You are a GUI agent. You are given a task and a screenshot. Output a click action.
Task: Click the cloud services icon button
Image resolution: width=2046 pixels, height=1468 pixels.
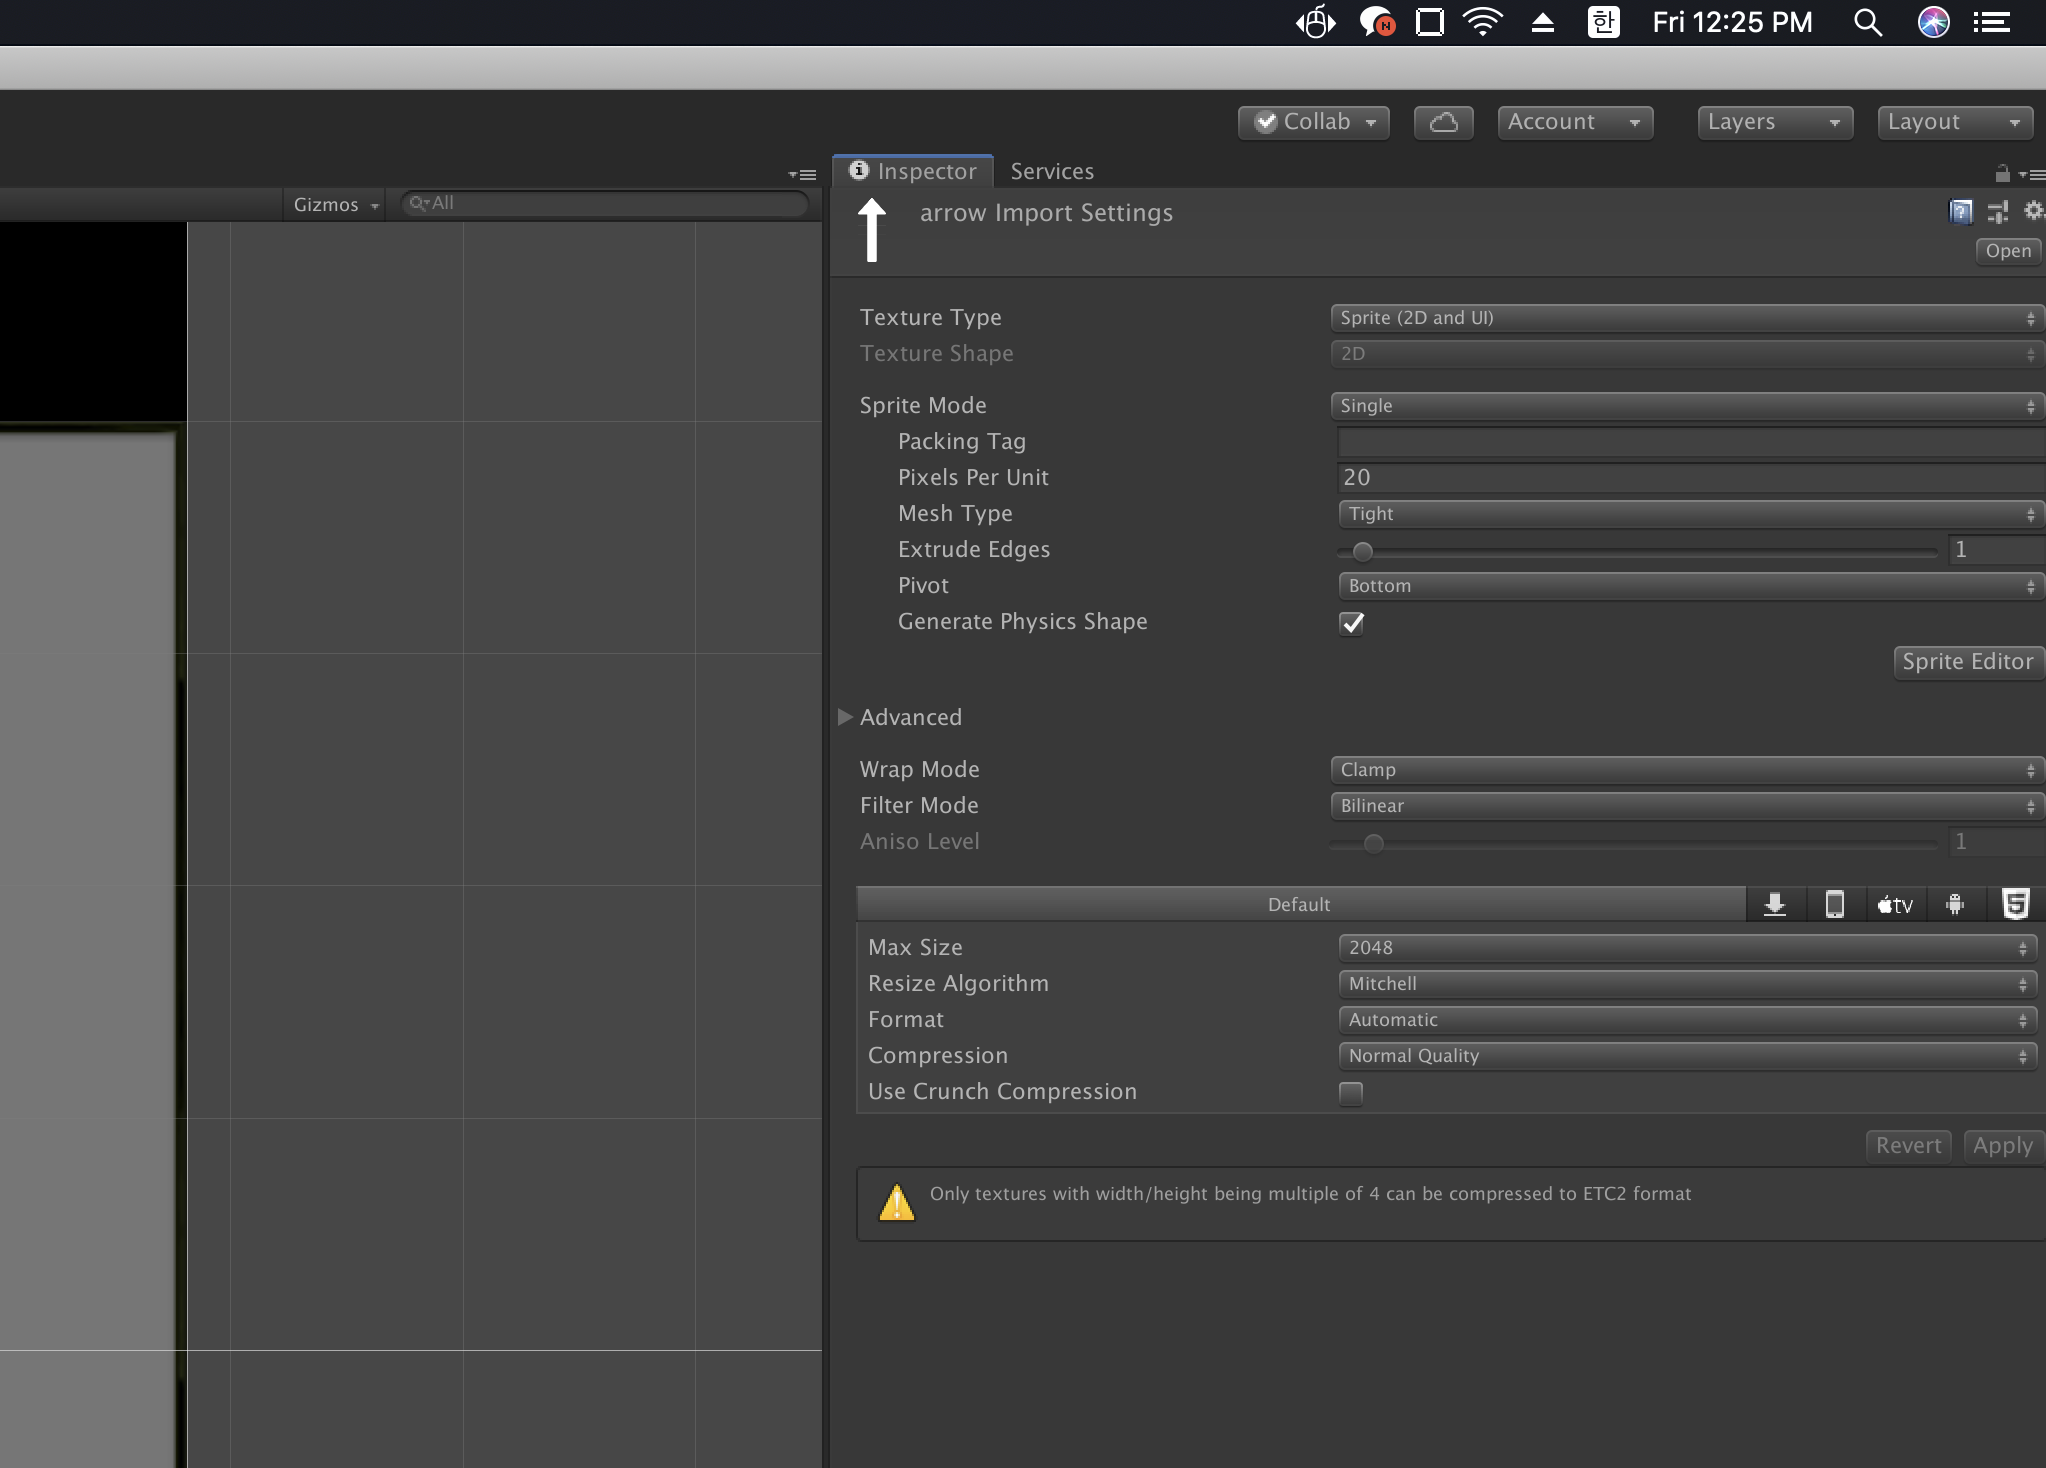pyautogui.click(x=1443, y=122)
